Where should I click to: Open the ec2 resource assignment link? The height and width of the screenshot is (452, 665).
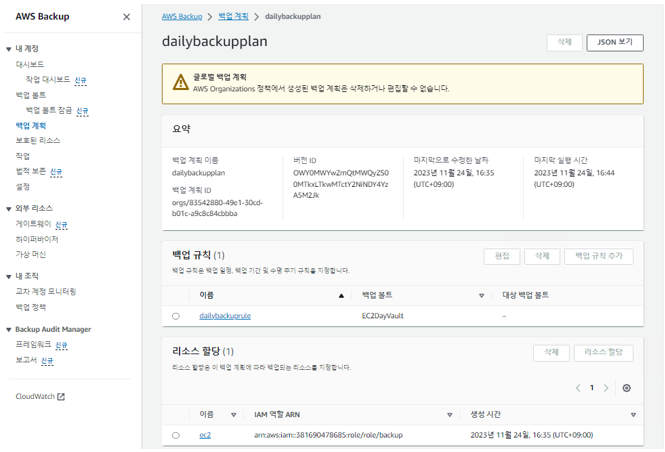click(205, 435)
